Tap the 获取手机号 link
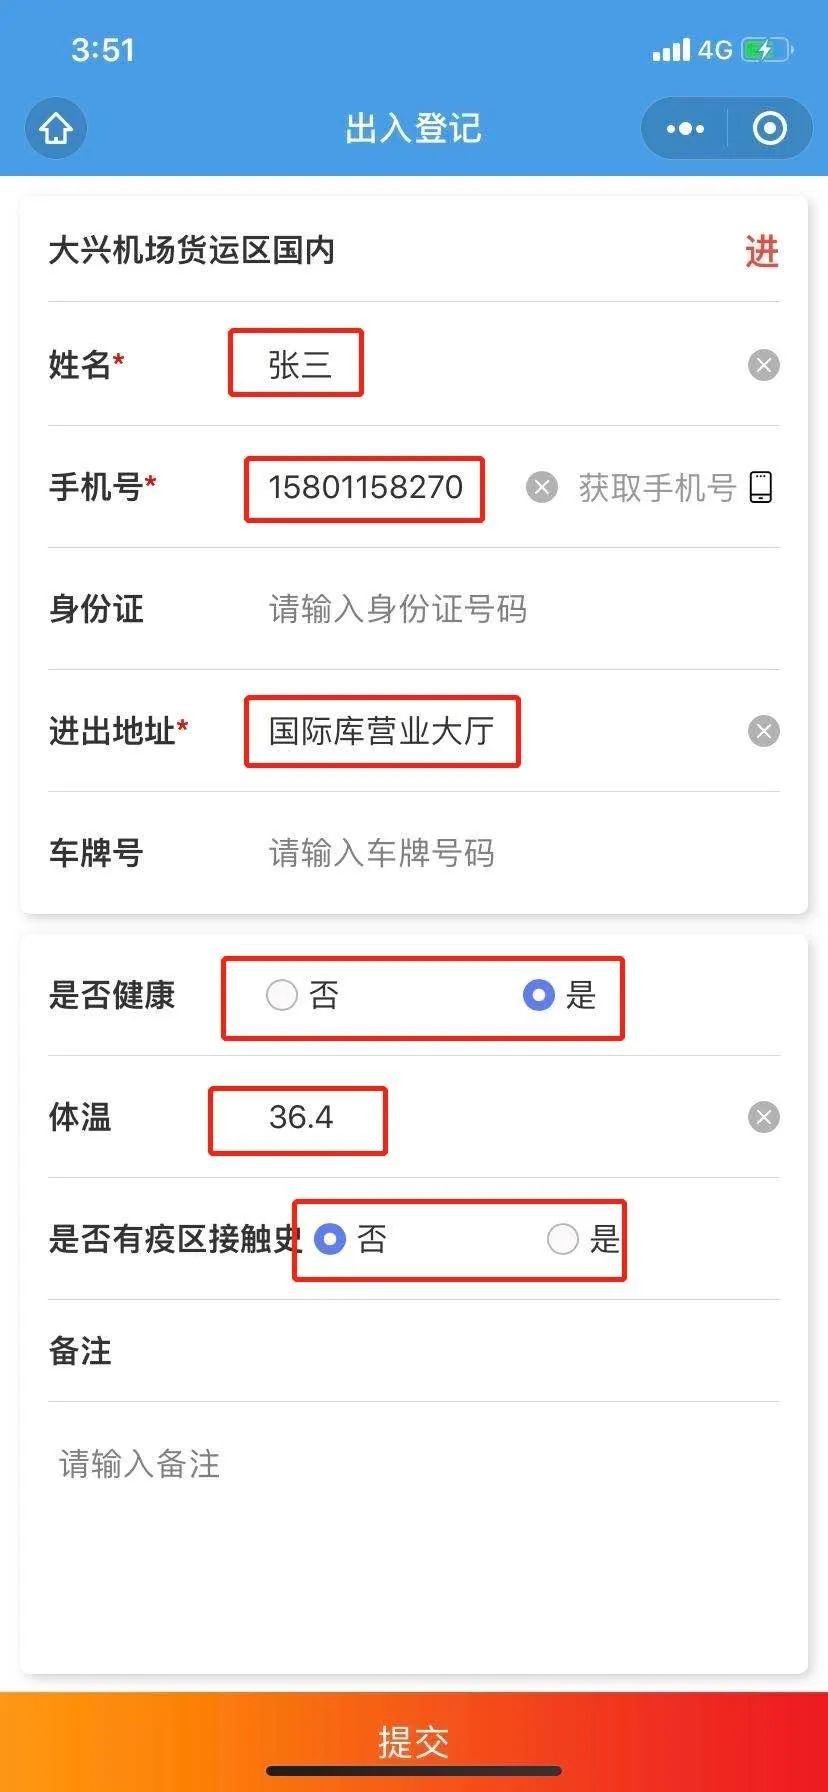This screenshot has height=1792, width=828. [x=657, y=487]
